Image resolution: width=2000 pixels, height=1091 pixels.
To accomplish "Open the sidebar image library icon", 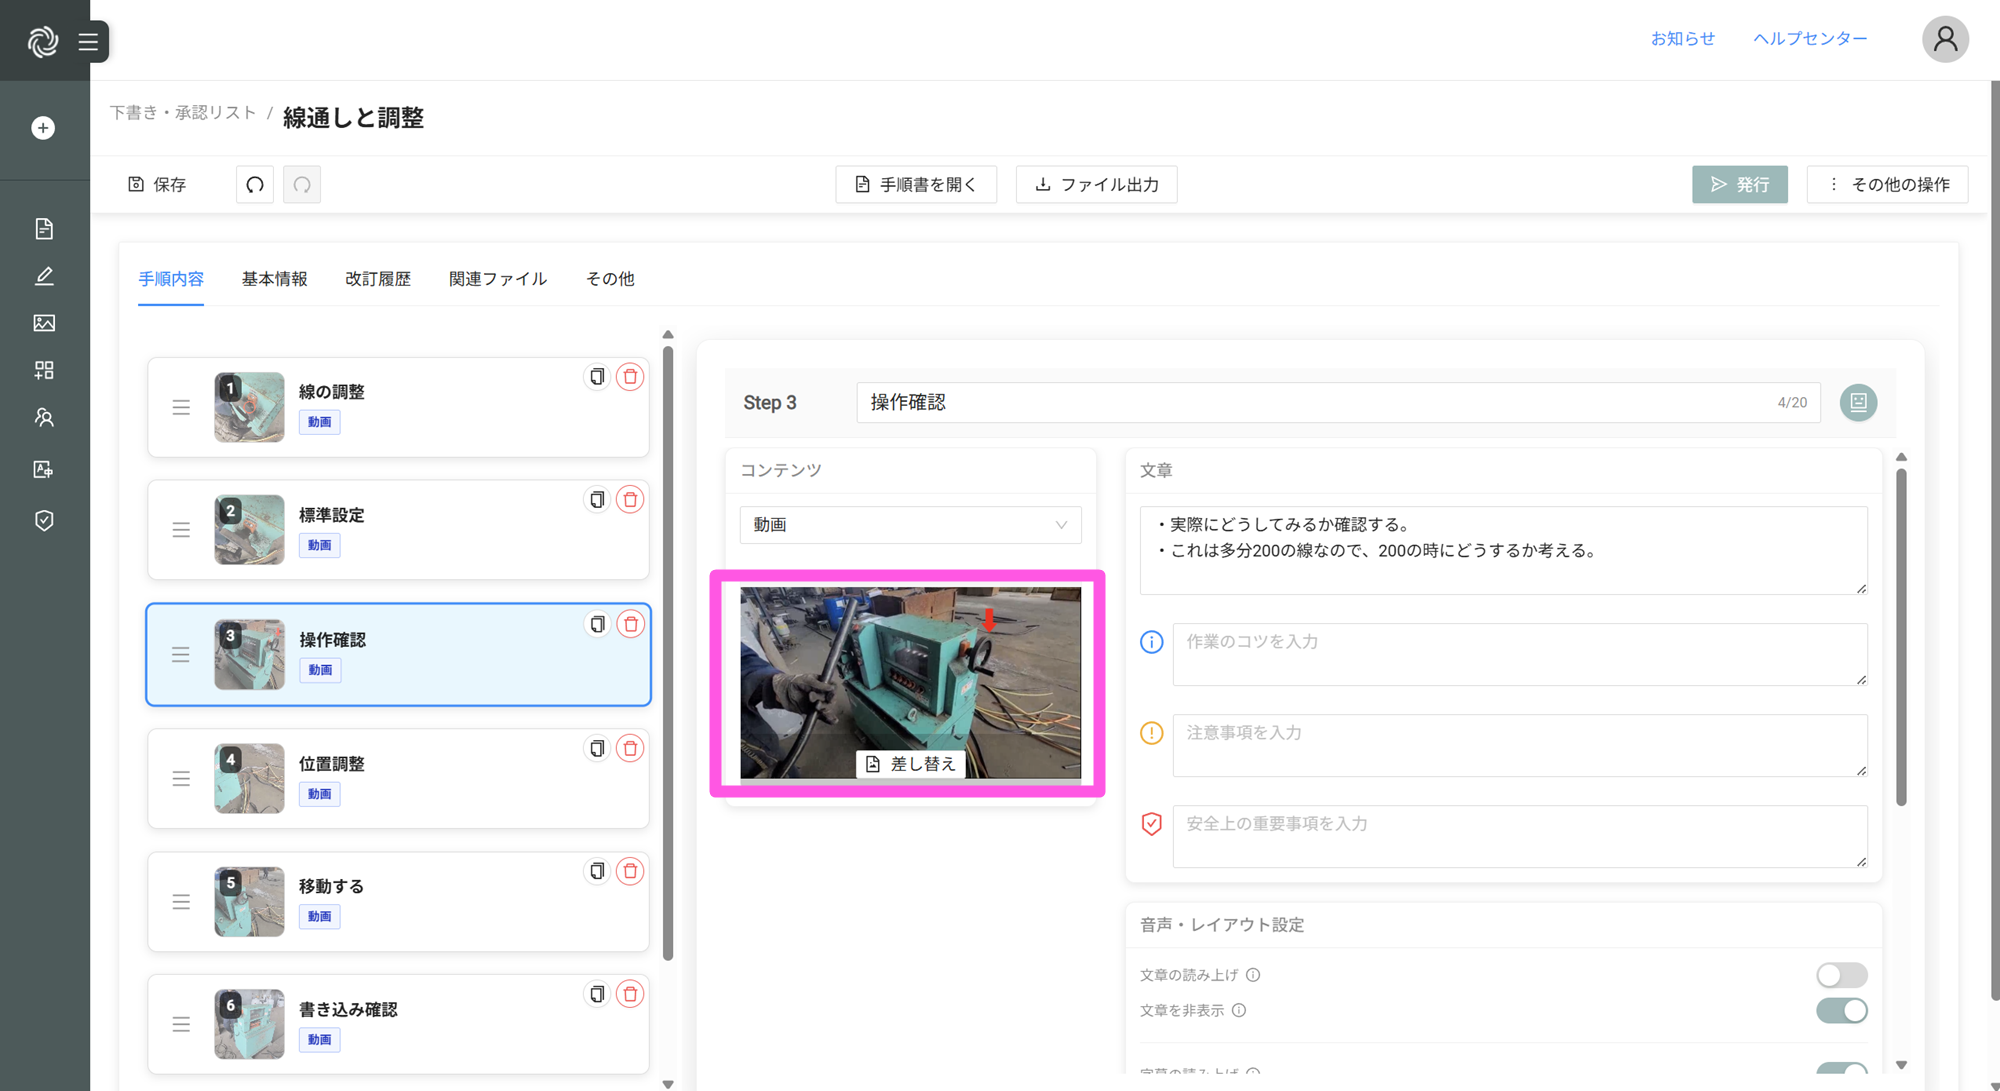I will (x=44, y=323).
